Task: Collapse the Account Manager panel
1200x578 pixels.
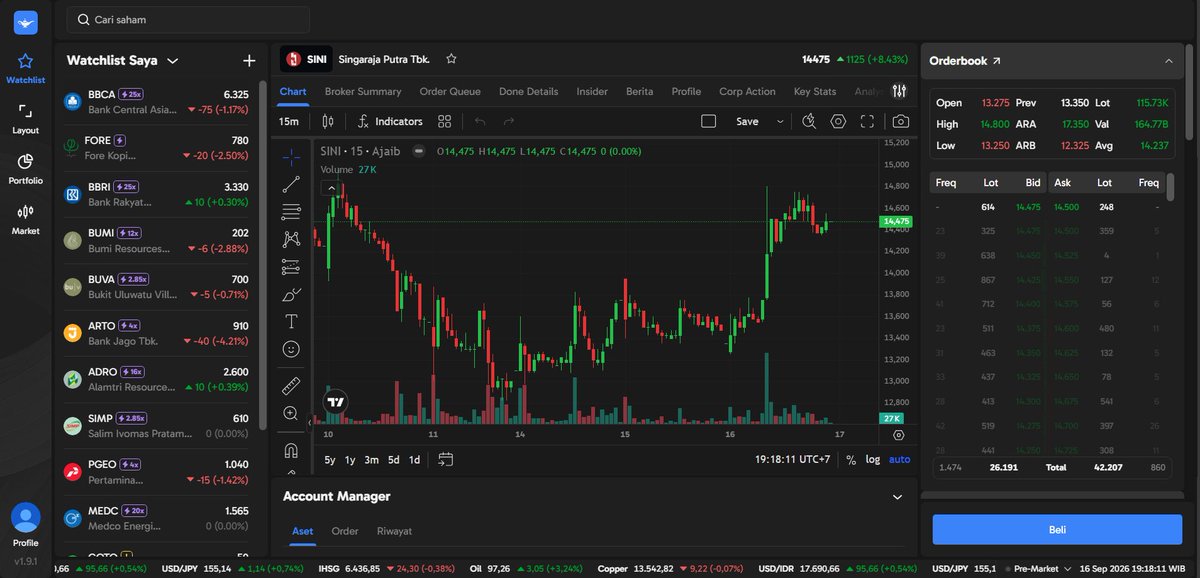Action: [897, 496]
